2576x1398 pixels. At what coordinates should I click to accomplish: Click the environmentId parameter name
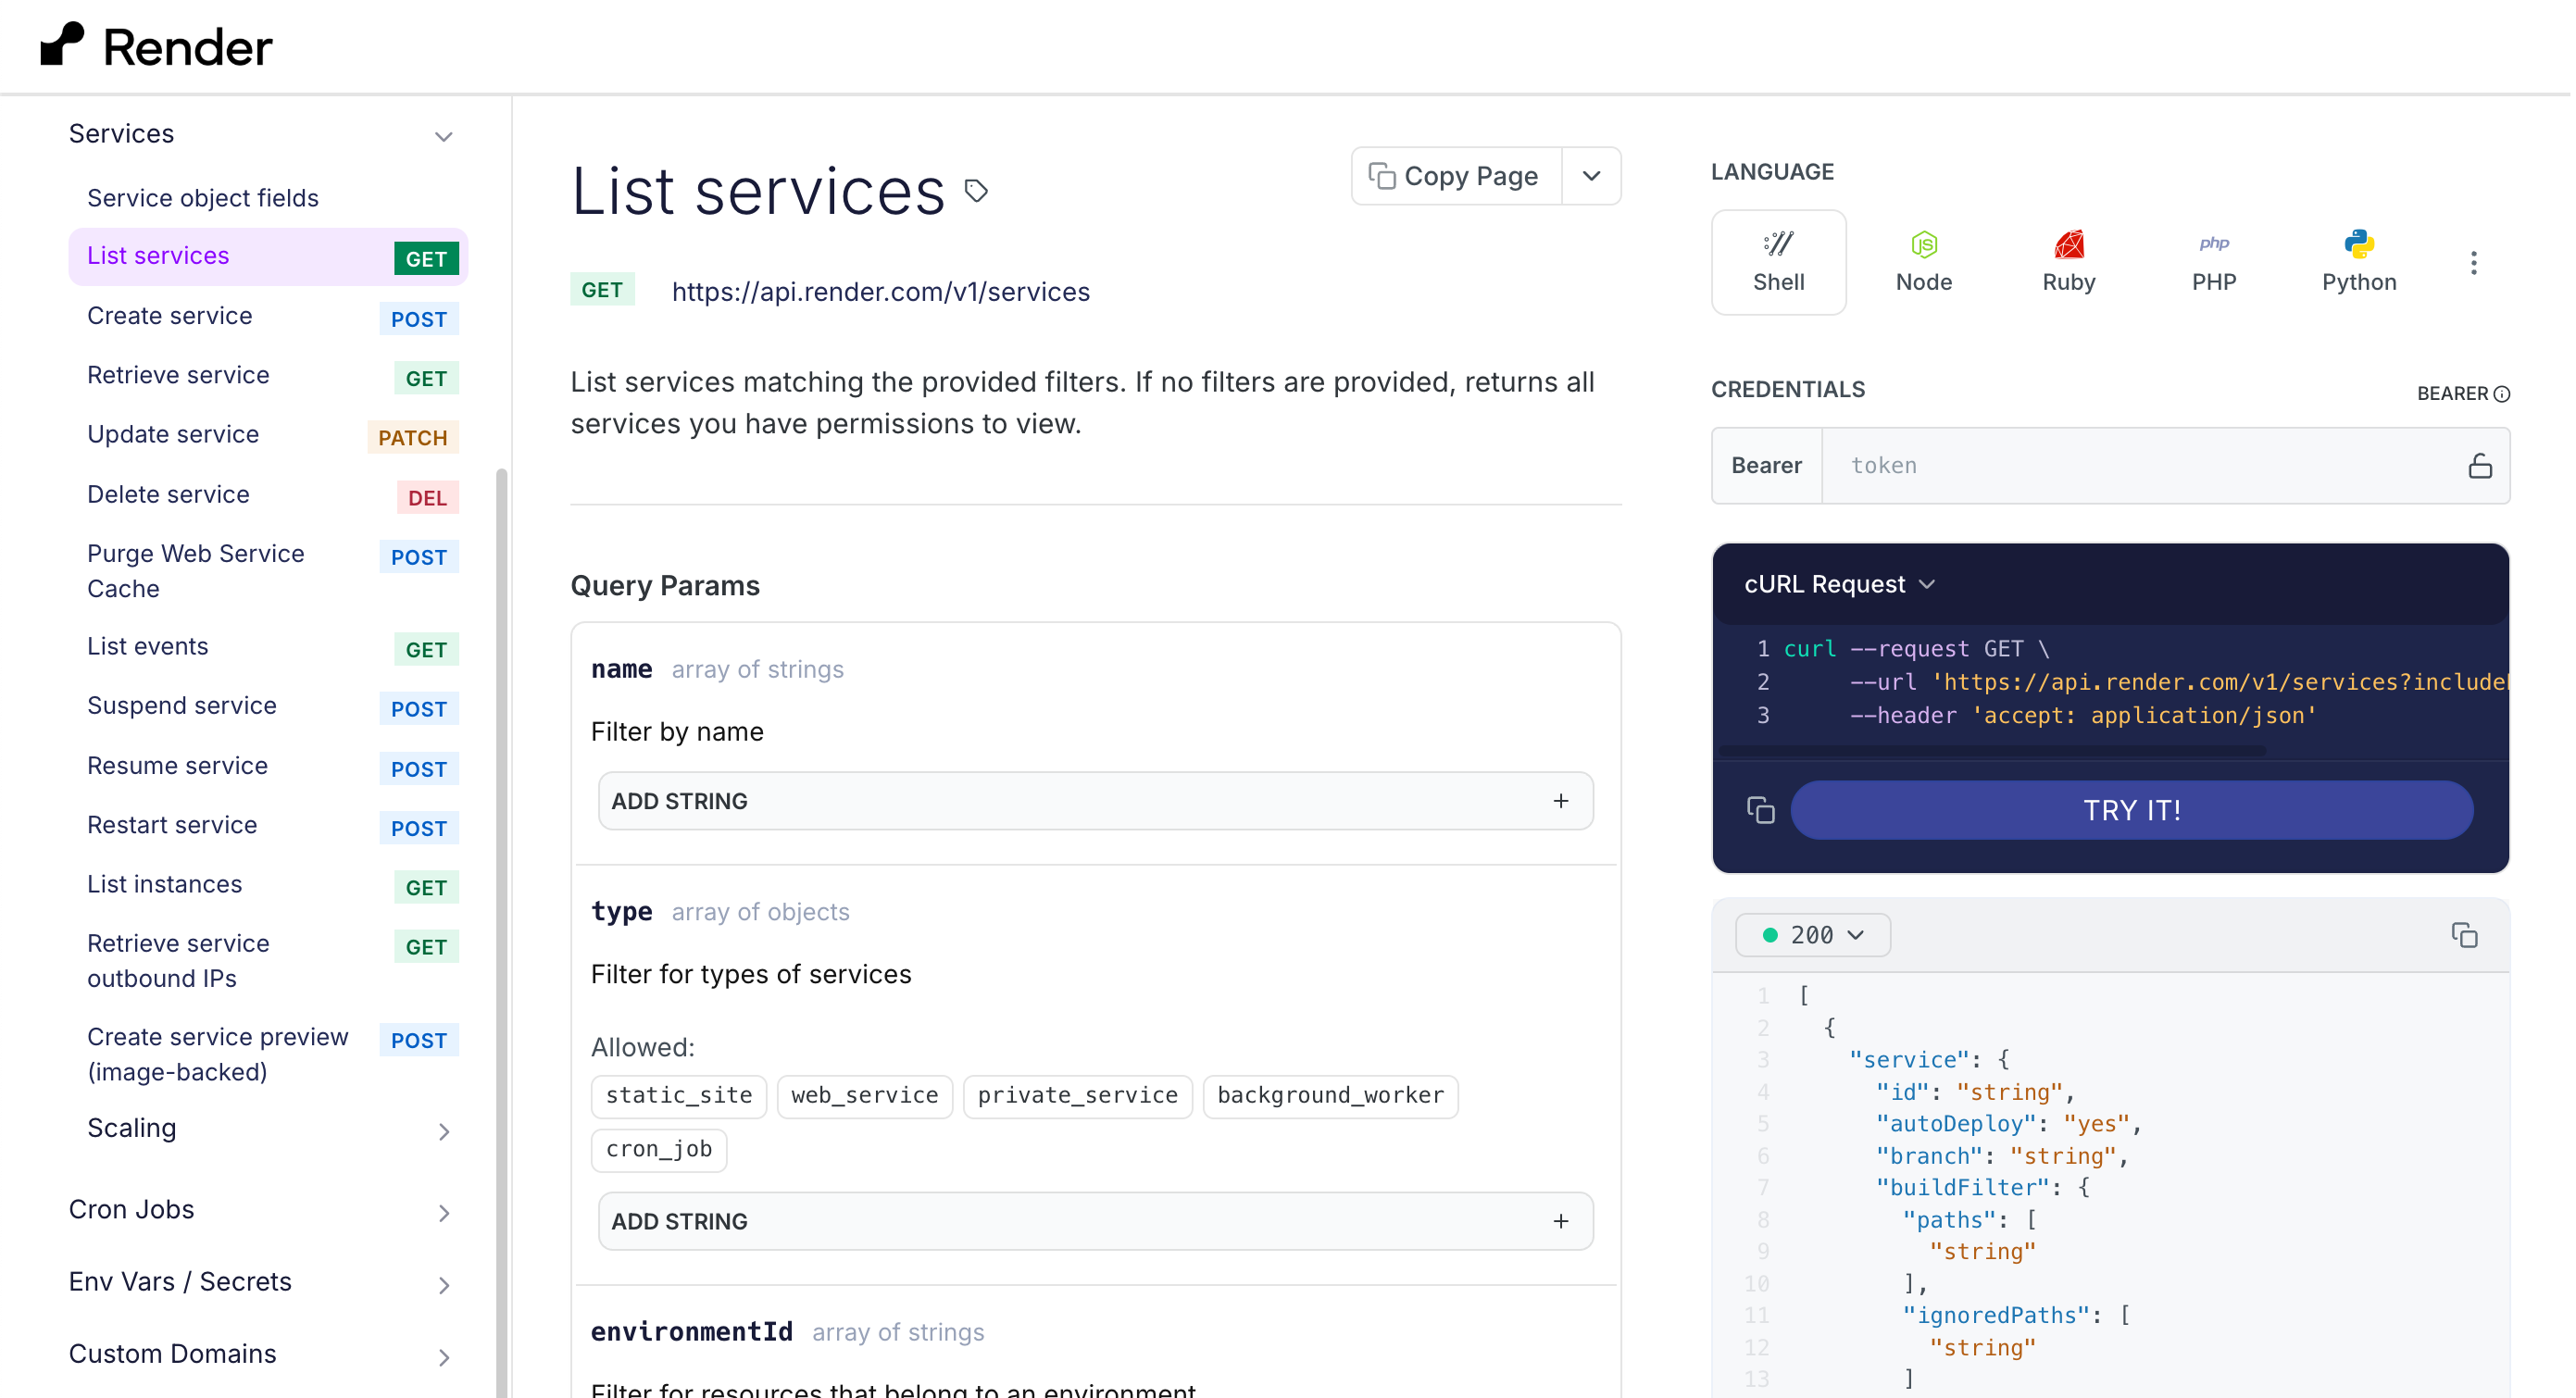click(x=692, y=1333)
